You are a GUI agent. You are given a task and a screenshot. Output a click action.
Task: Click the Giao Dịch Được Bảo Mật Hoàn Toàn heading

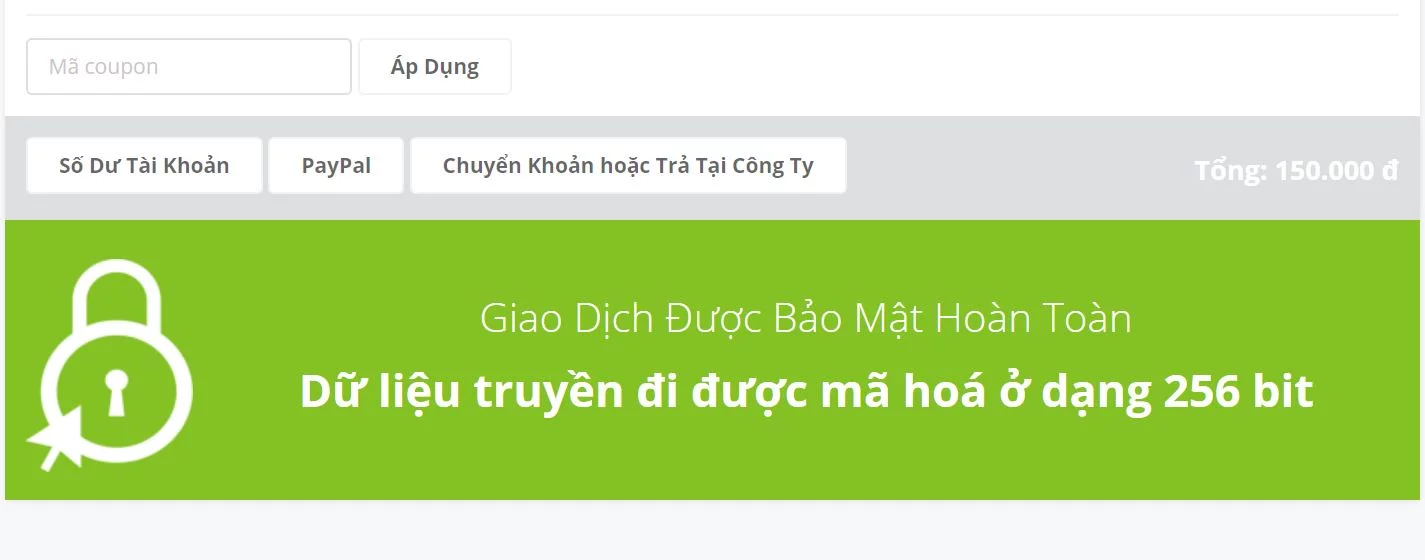(x=806, y=319)
